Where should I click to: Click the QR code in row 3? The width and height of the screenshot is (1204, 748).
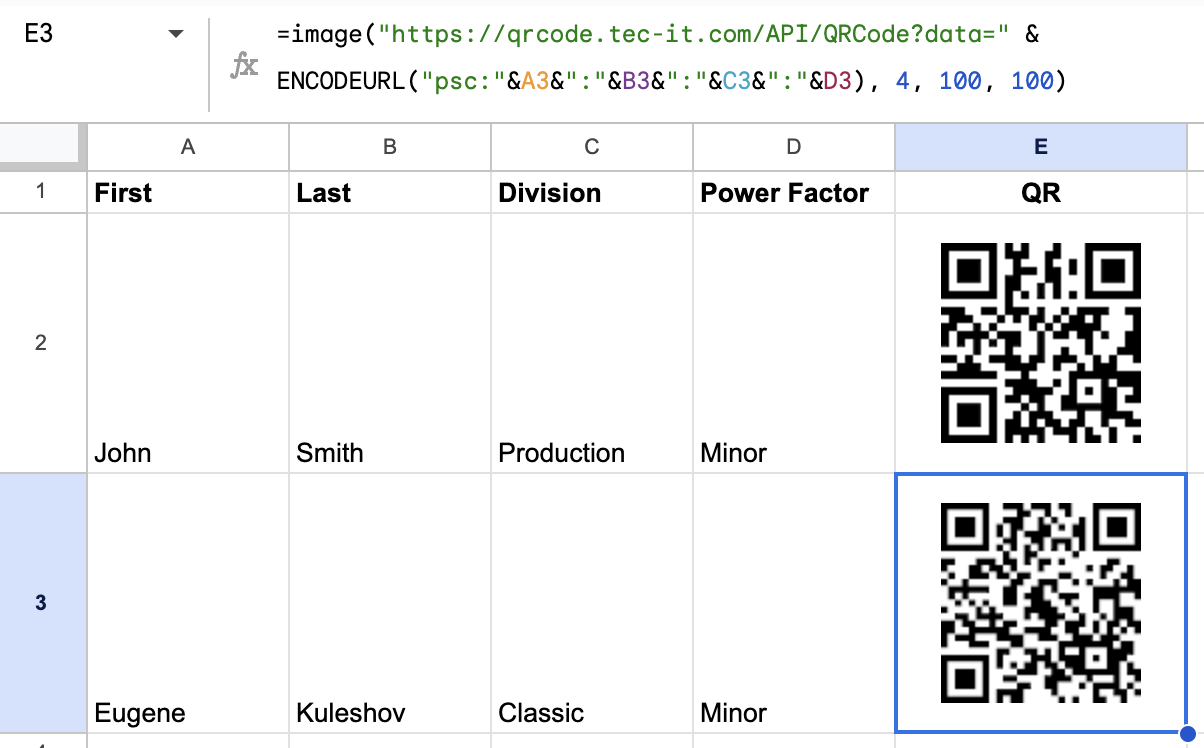click(x=1040, y=603)
